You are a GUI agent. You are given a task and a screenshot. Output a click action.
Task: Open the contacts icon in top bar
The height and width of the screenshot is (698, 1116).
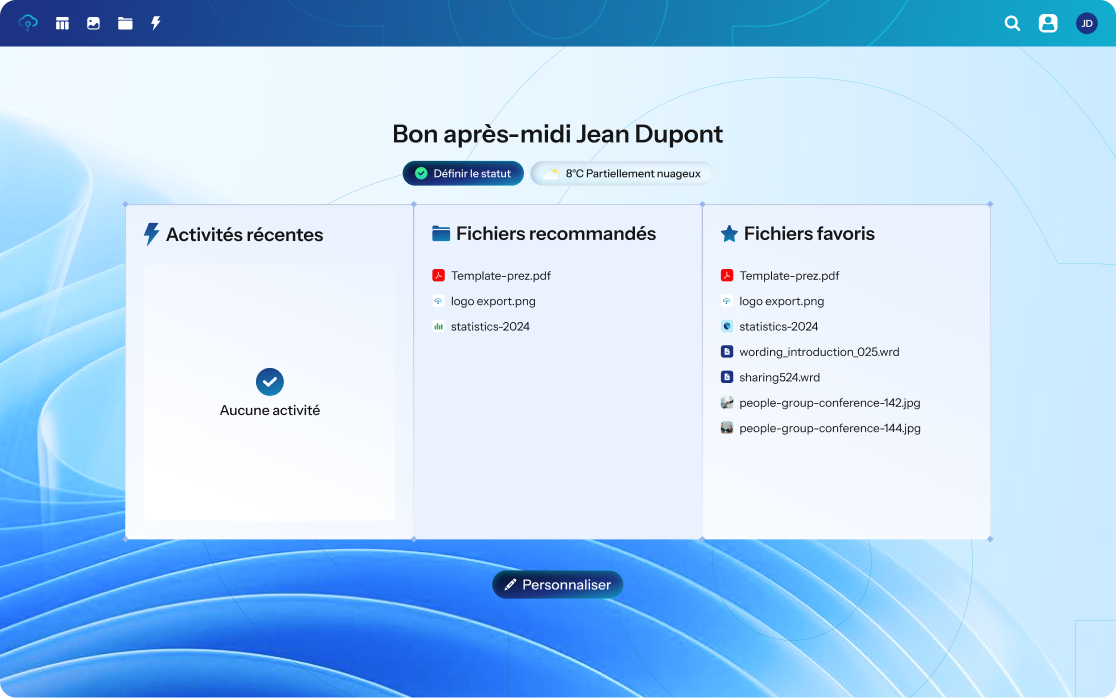point(1048,23)
